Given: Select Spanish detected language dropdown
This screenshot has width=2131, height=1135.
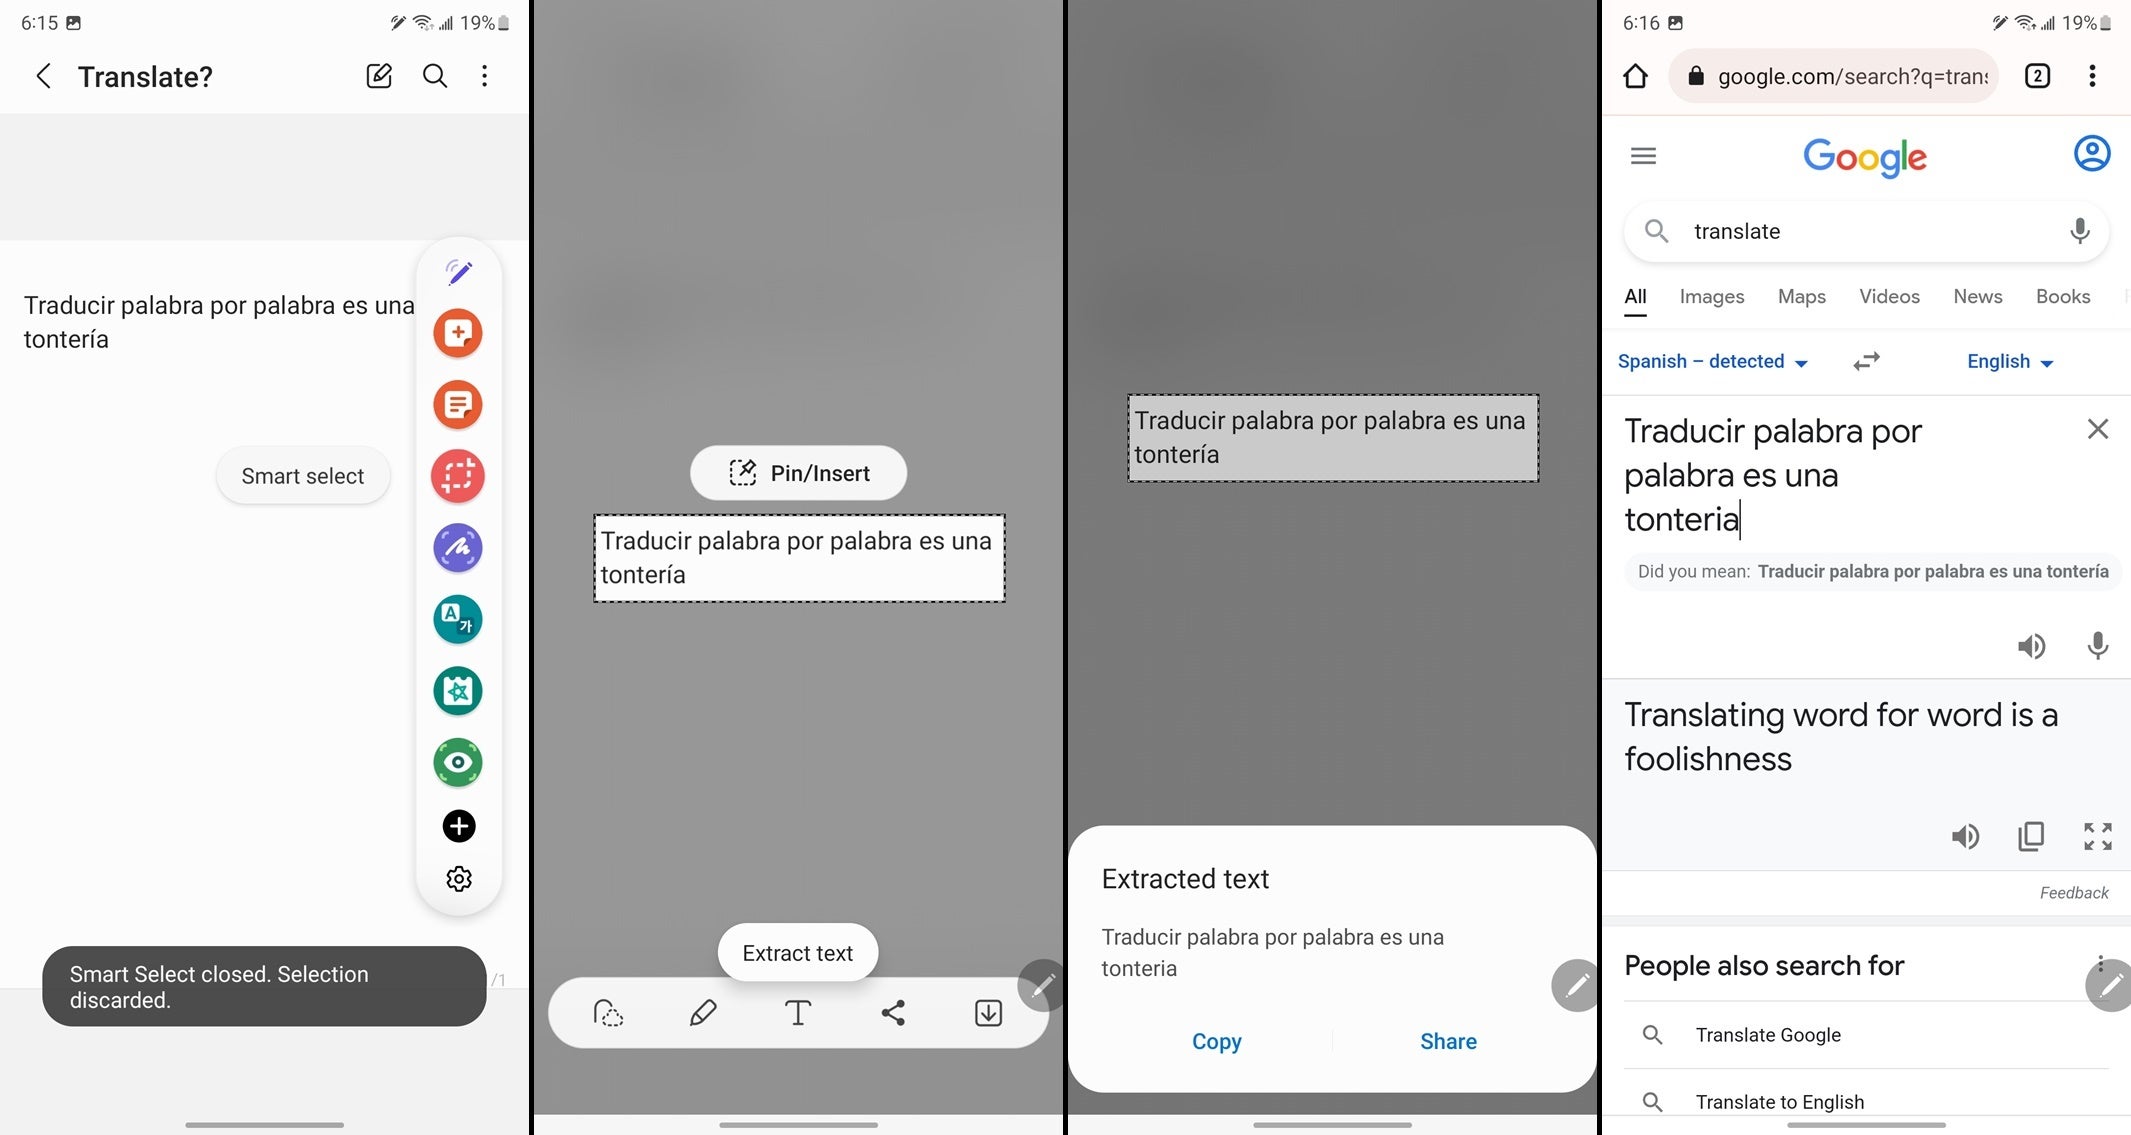Looking at the screenshot, I should pyautogui.click(x=1712, y=361).
